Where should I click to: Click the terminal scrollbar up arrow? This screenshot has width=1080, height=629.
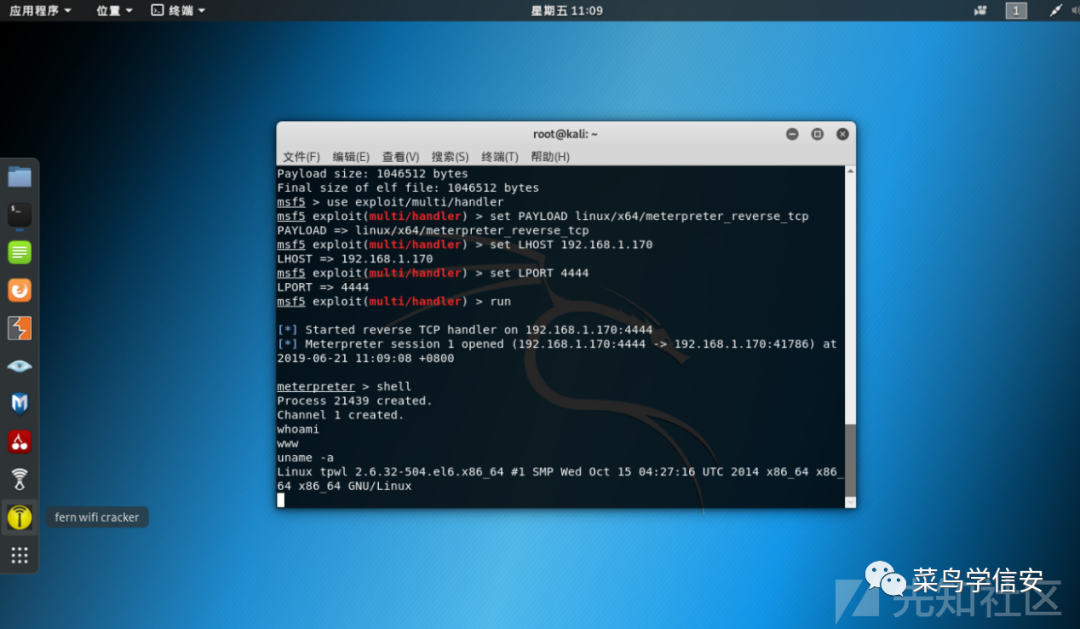pyautogui.click(x=851, y=171)
